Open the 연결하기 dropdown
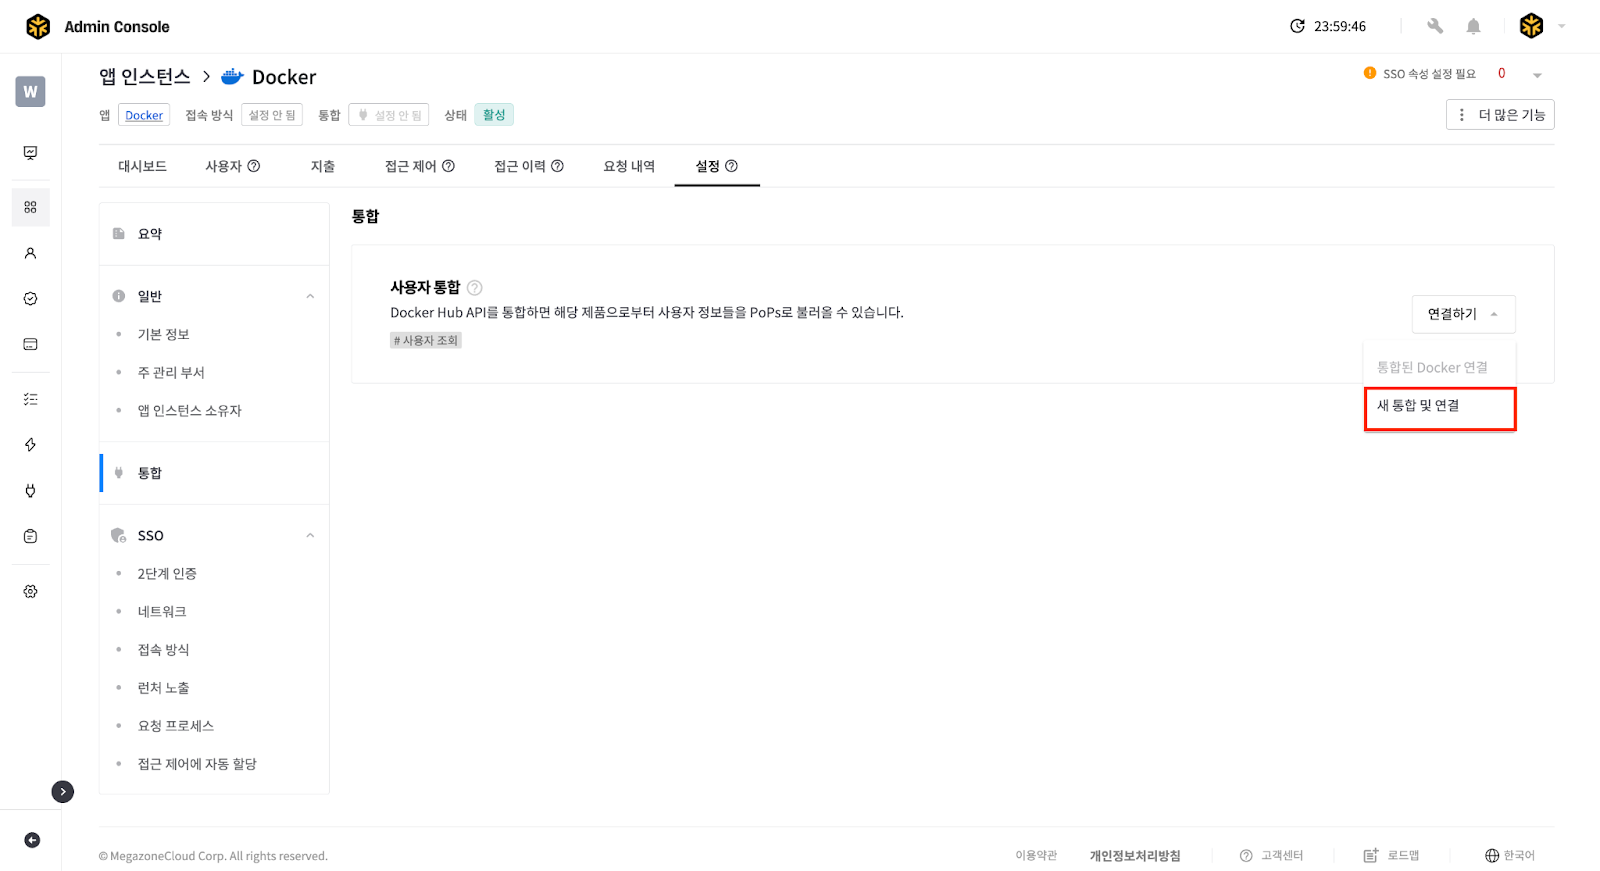Viewport: 1600px width, 871px height. 1463,314
